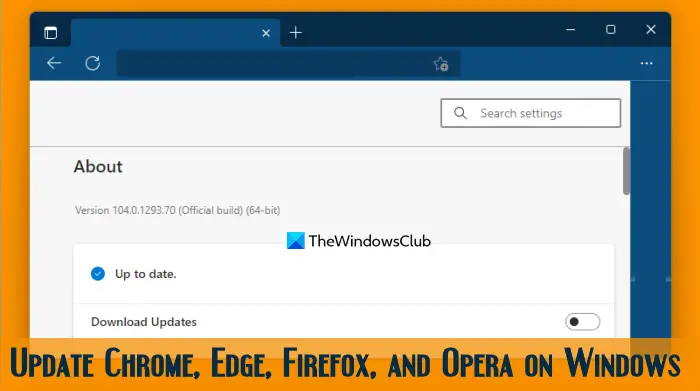Screen dimensions: 700x391
Task: Close the current browser tab
Action: pos(266,33)
